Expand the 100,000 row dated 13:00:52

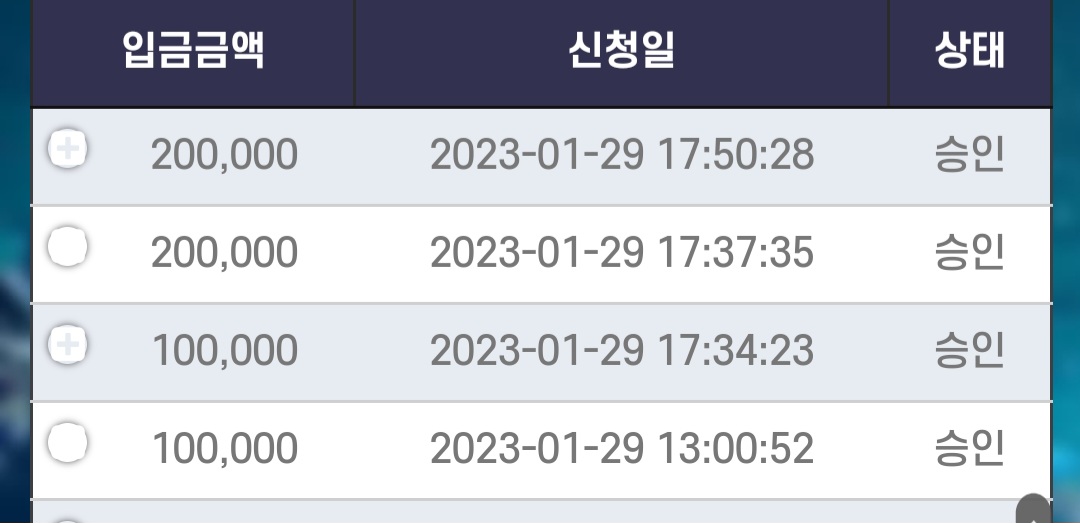(x=68, y=442)
